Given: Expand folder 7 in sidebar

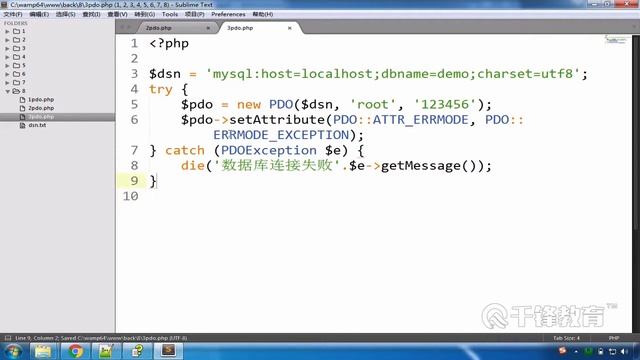Looking at the screenshot, I should [x=7, y=83].
